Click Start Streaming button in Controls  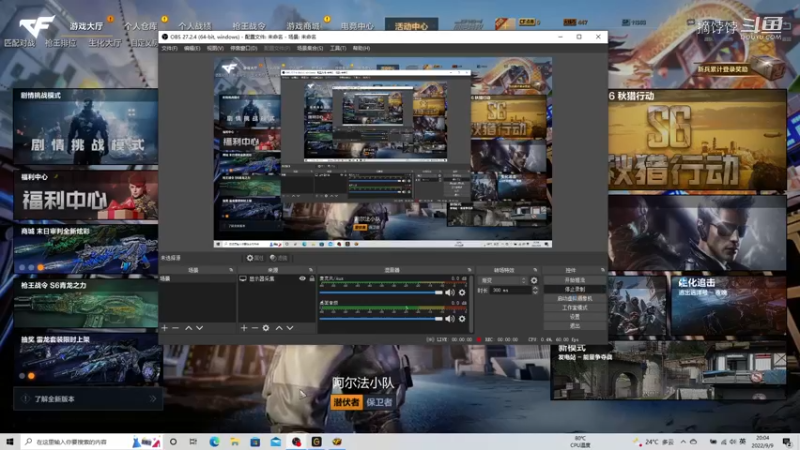click(574, 280)
